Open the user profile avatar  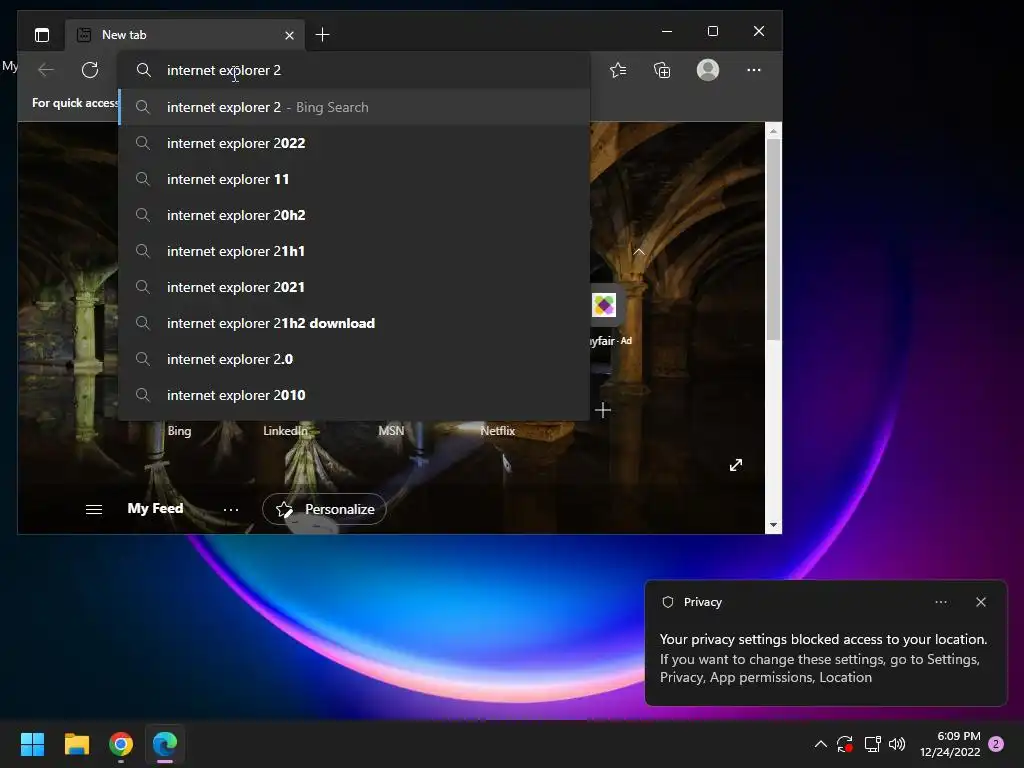708,70
